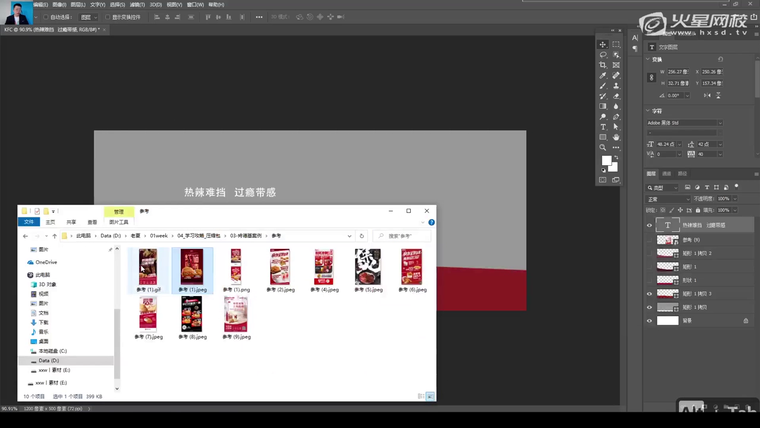Hide the 背景 layer via eye icon
Viewport: 760px width, 428px height.
tap(650, 321)
